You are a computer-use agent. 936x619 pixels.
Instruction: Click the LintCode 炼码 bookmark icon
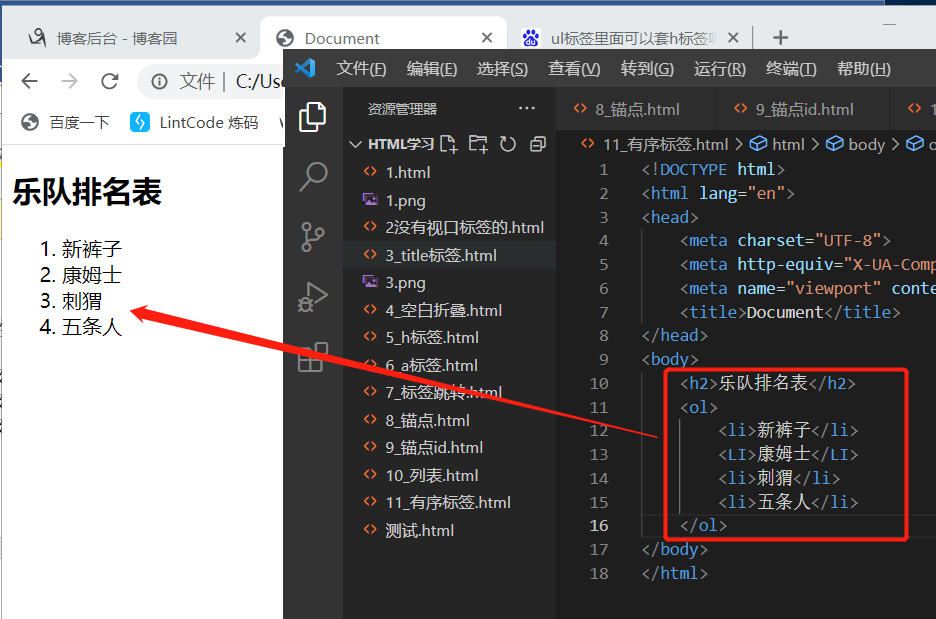[140, 122]
